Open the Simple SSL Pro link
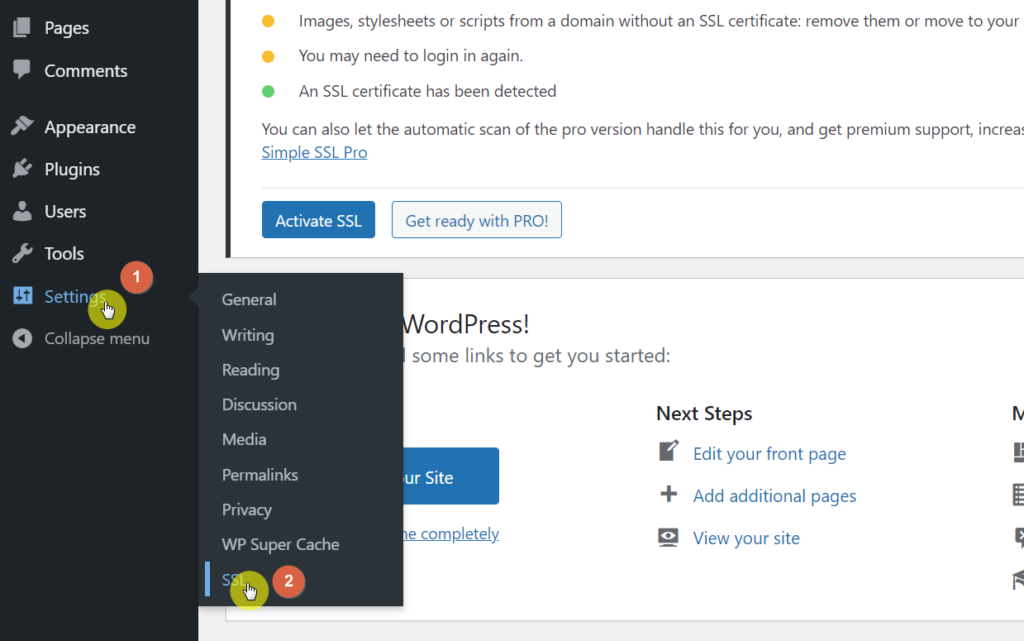This screenshot has width=1024, height=641. 314,152
